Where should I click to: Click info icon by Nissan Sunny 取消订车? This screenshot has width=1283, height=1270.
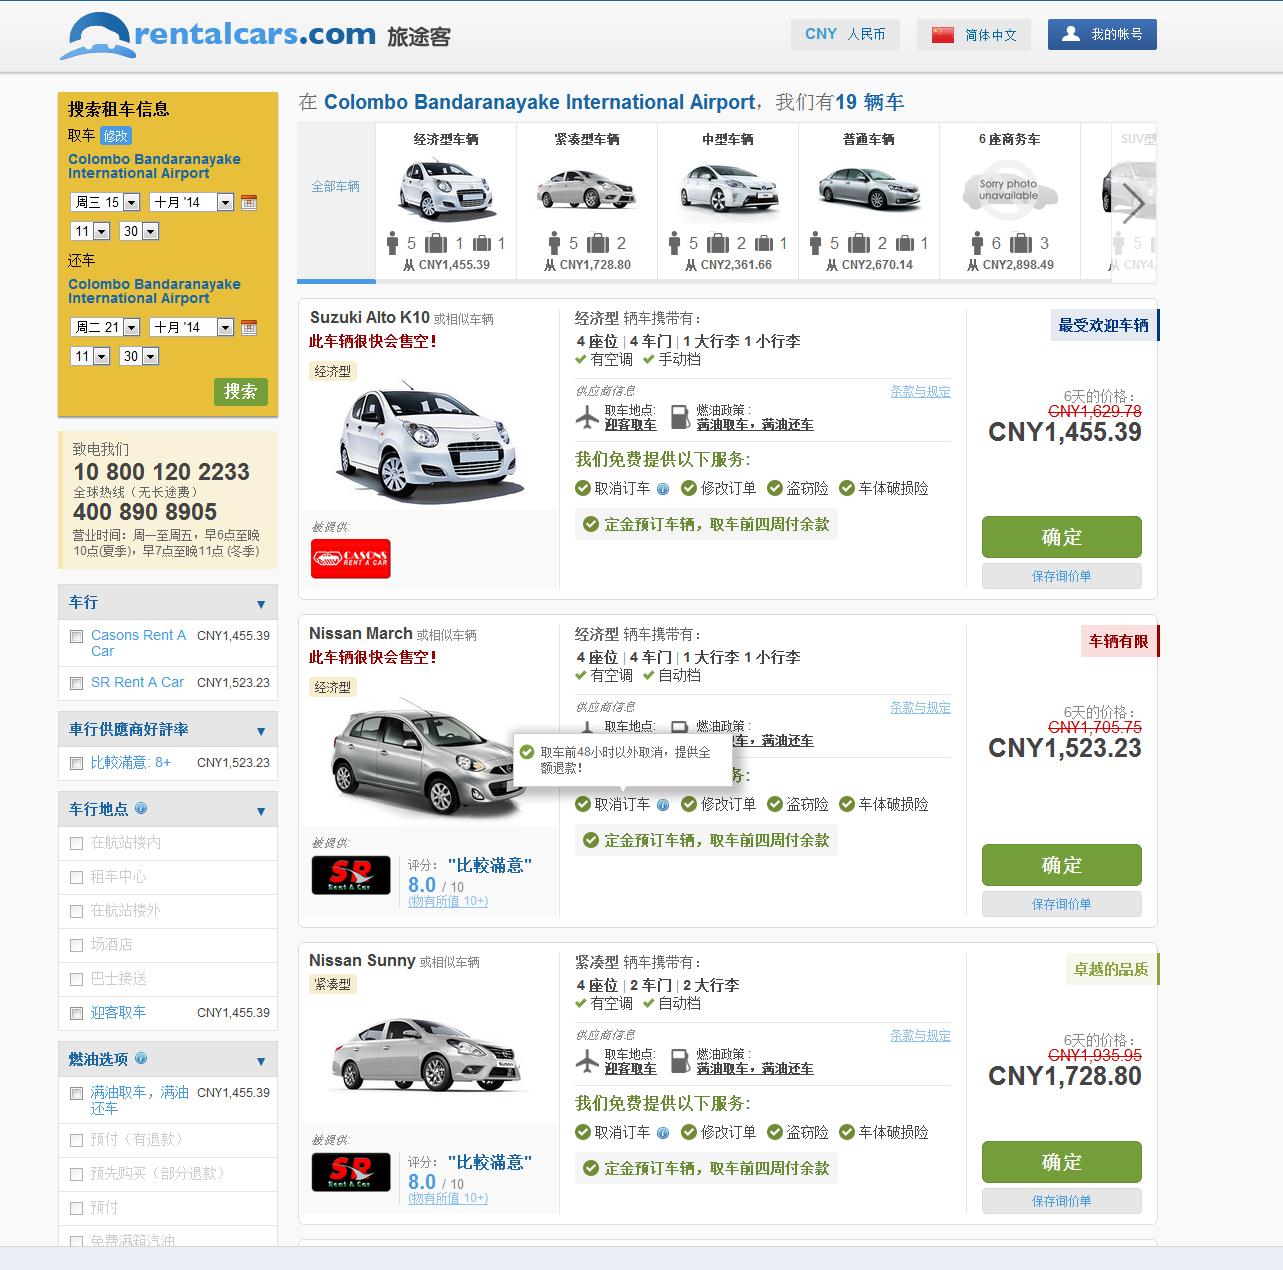(662, 1133)
